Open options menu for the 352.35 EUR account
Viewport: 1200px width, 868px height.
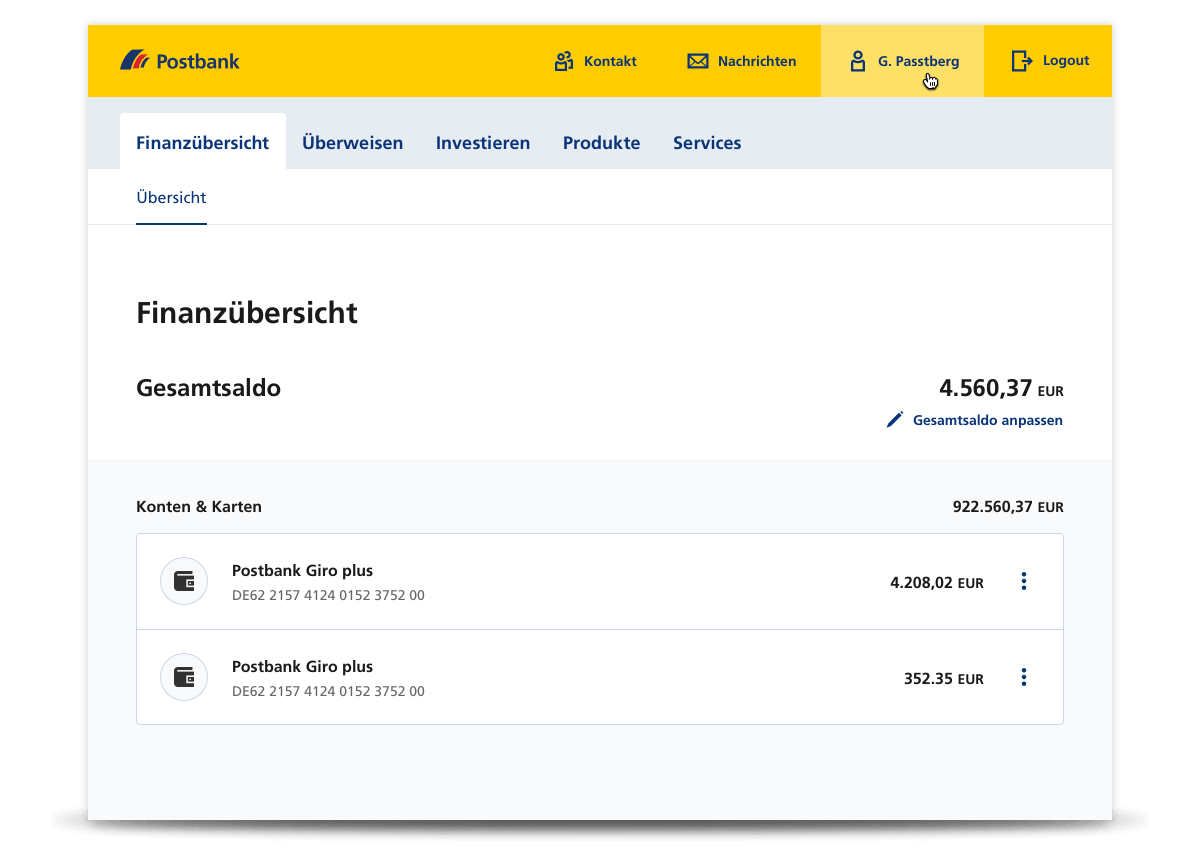1023,677
